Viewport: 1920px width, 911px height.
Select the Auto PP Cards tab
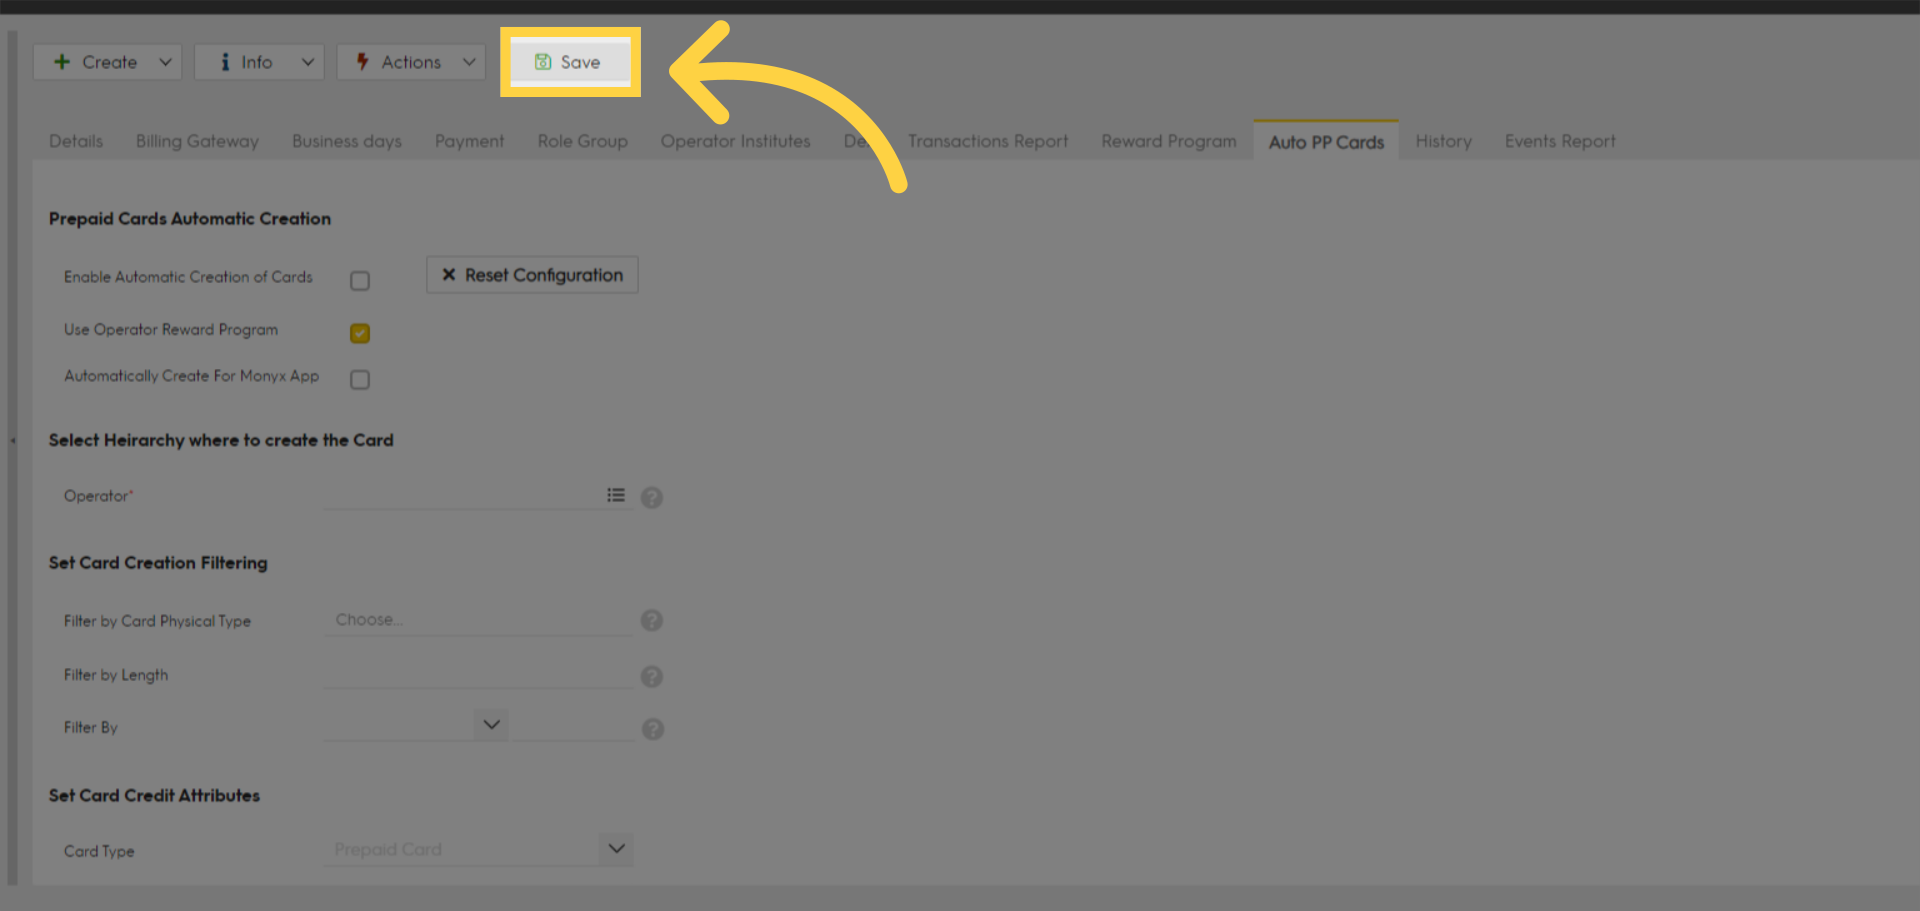(1326, 141)
